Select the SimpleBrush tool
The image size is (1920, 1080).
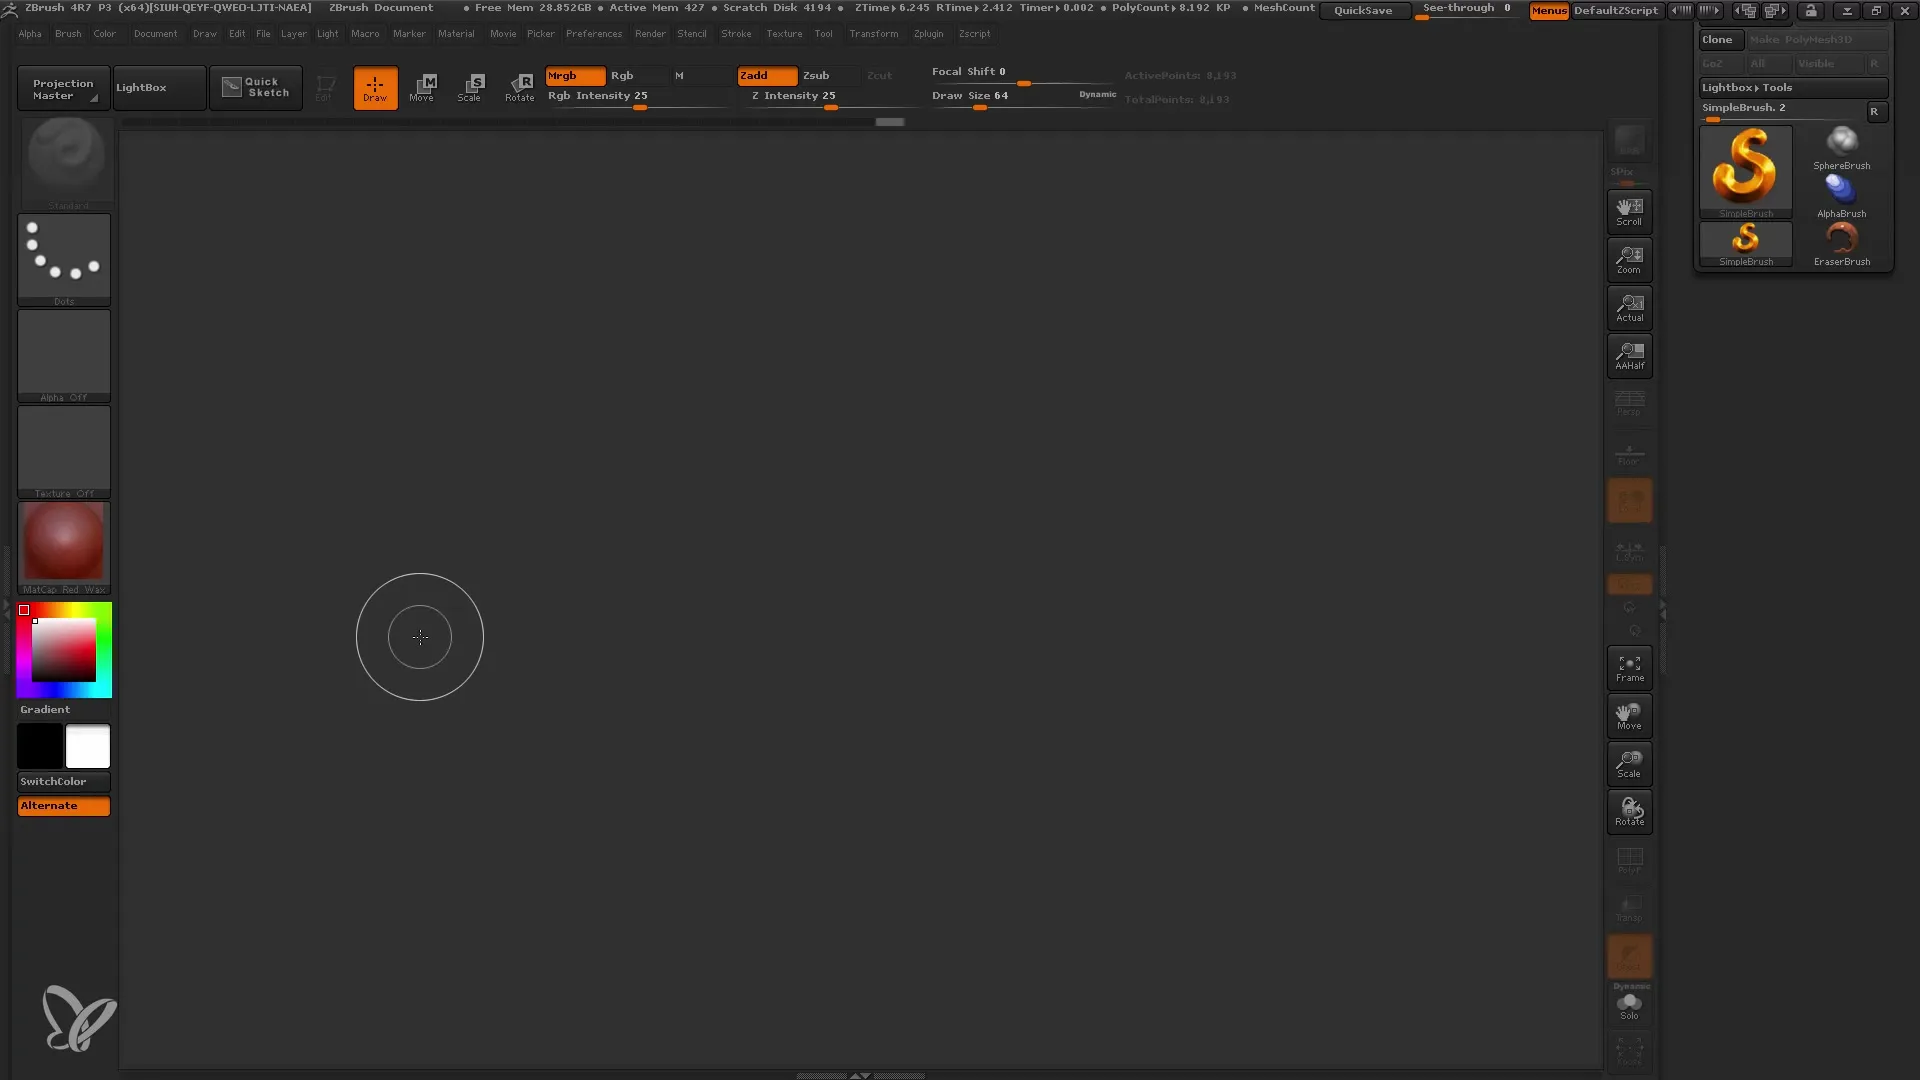[1746, 241]
